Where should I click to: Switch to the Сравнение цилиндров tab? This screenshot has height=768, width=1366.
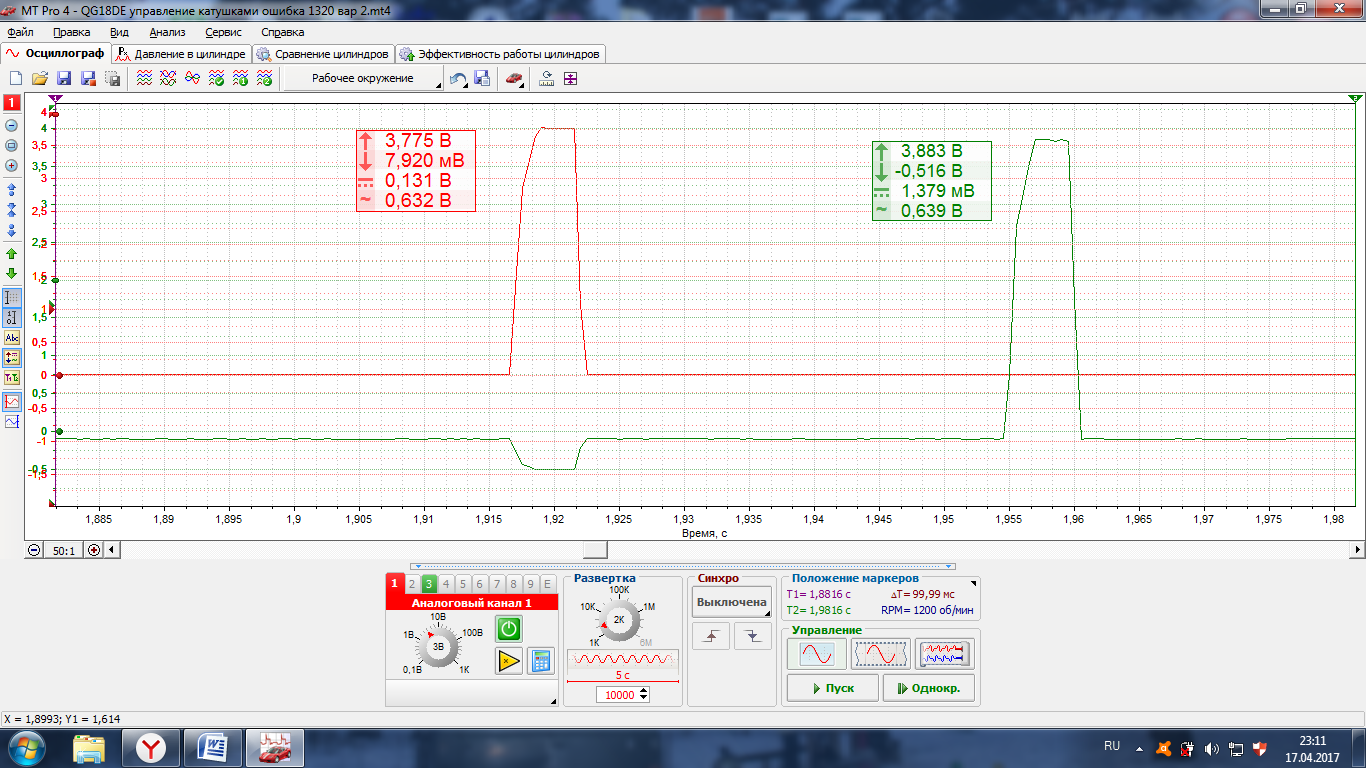click(322, 54)
